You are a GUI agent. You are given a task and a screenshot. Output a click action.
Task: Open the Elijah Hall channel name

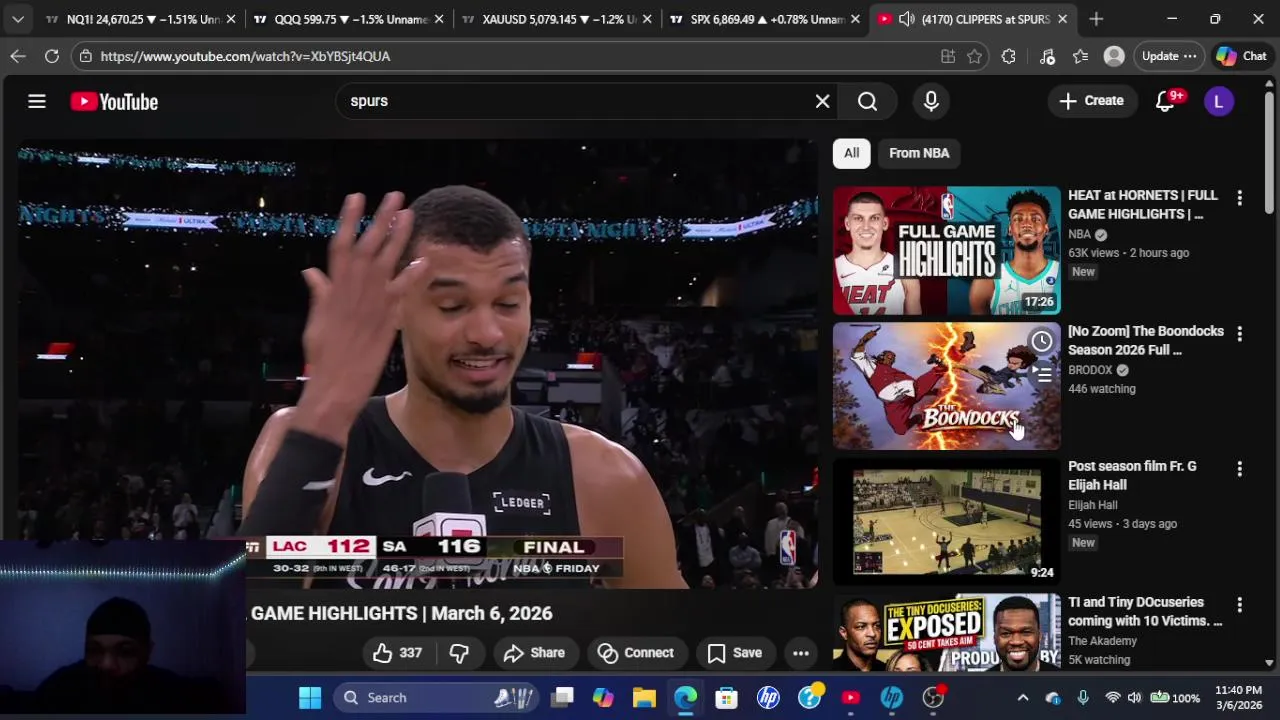(1092, 505)
